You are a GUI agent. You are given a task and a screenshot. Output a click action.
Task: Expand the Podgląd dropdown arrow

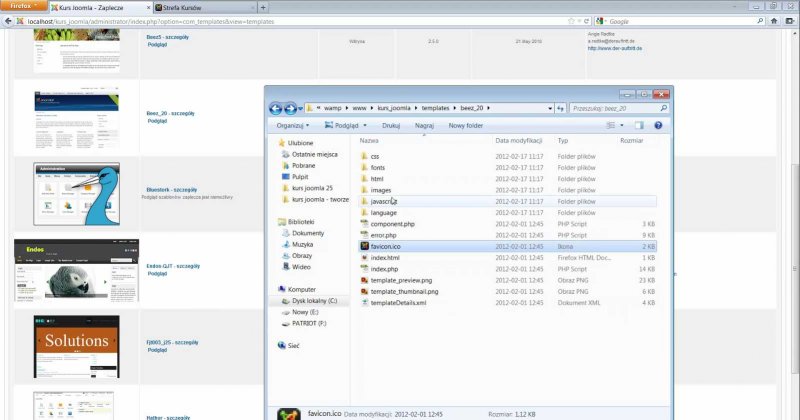click(367, 126)
